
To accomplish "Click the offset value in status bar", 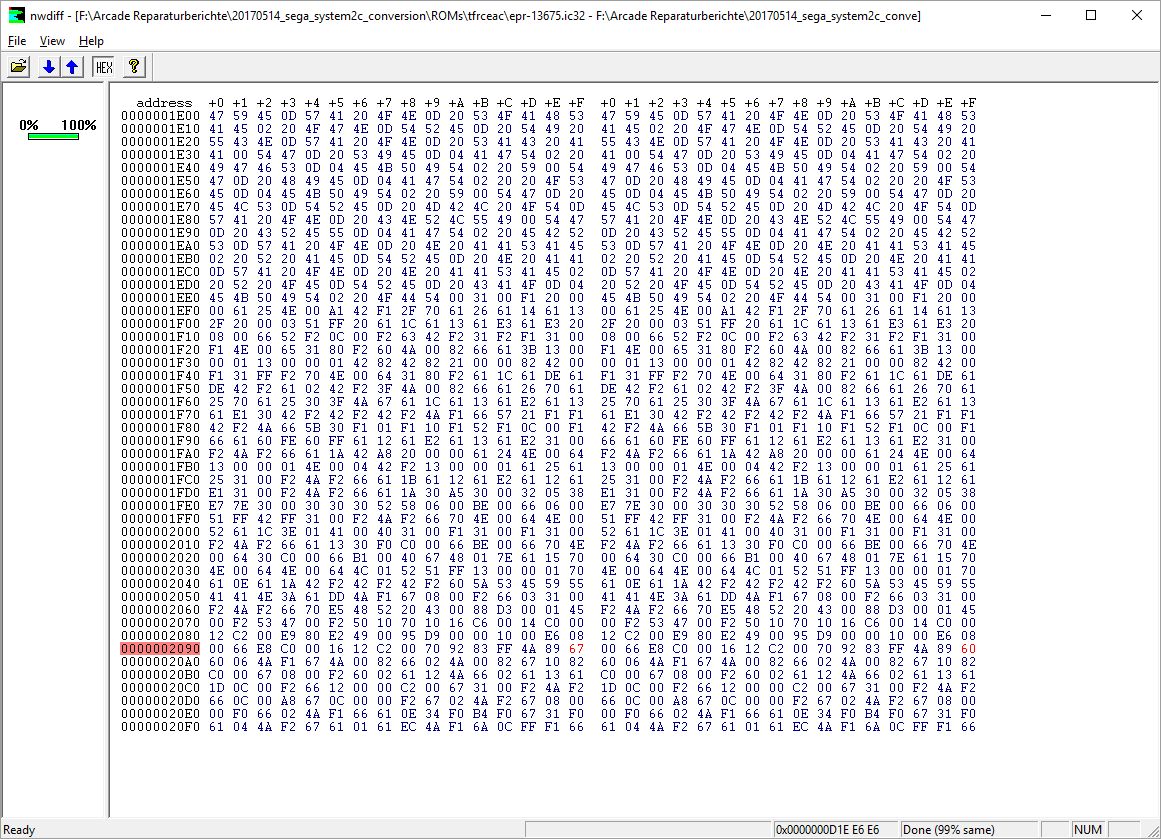I will [827, 830].
